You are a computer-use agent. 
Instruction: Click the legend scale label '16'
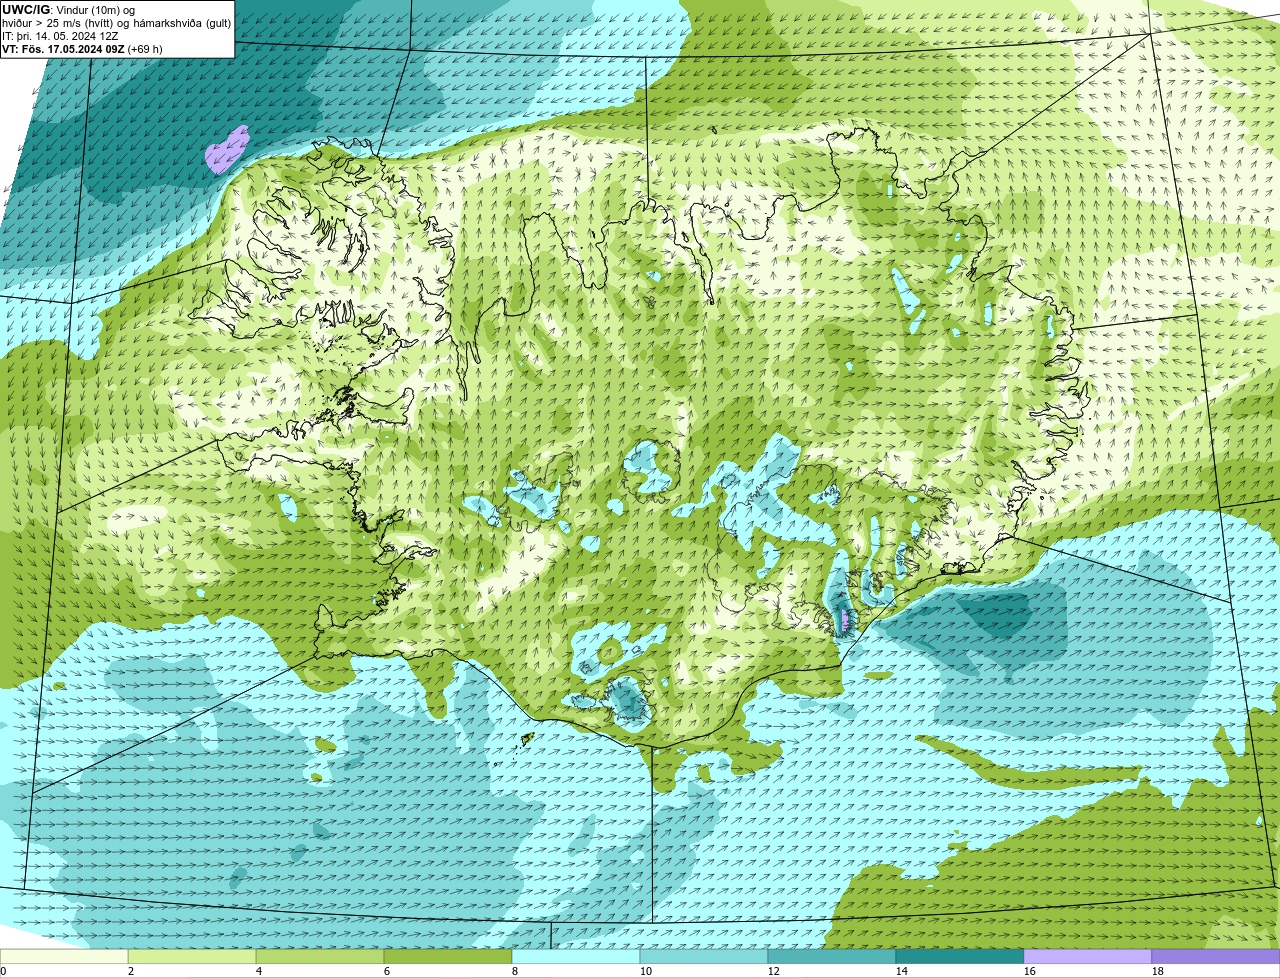[1030, 971]
